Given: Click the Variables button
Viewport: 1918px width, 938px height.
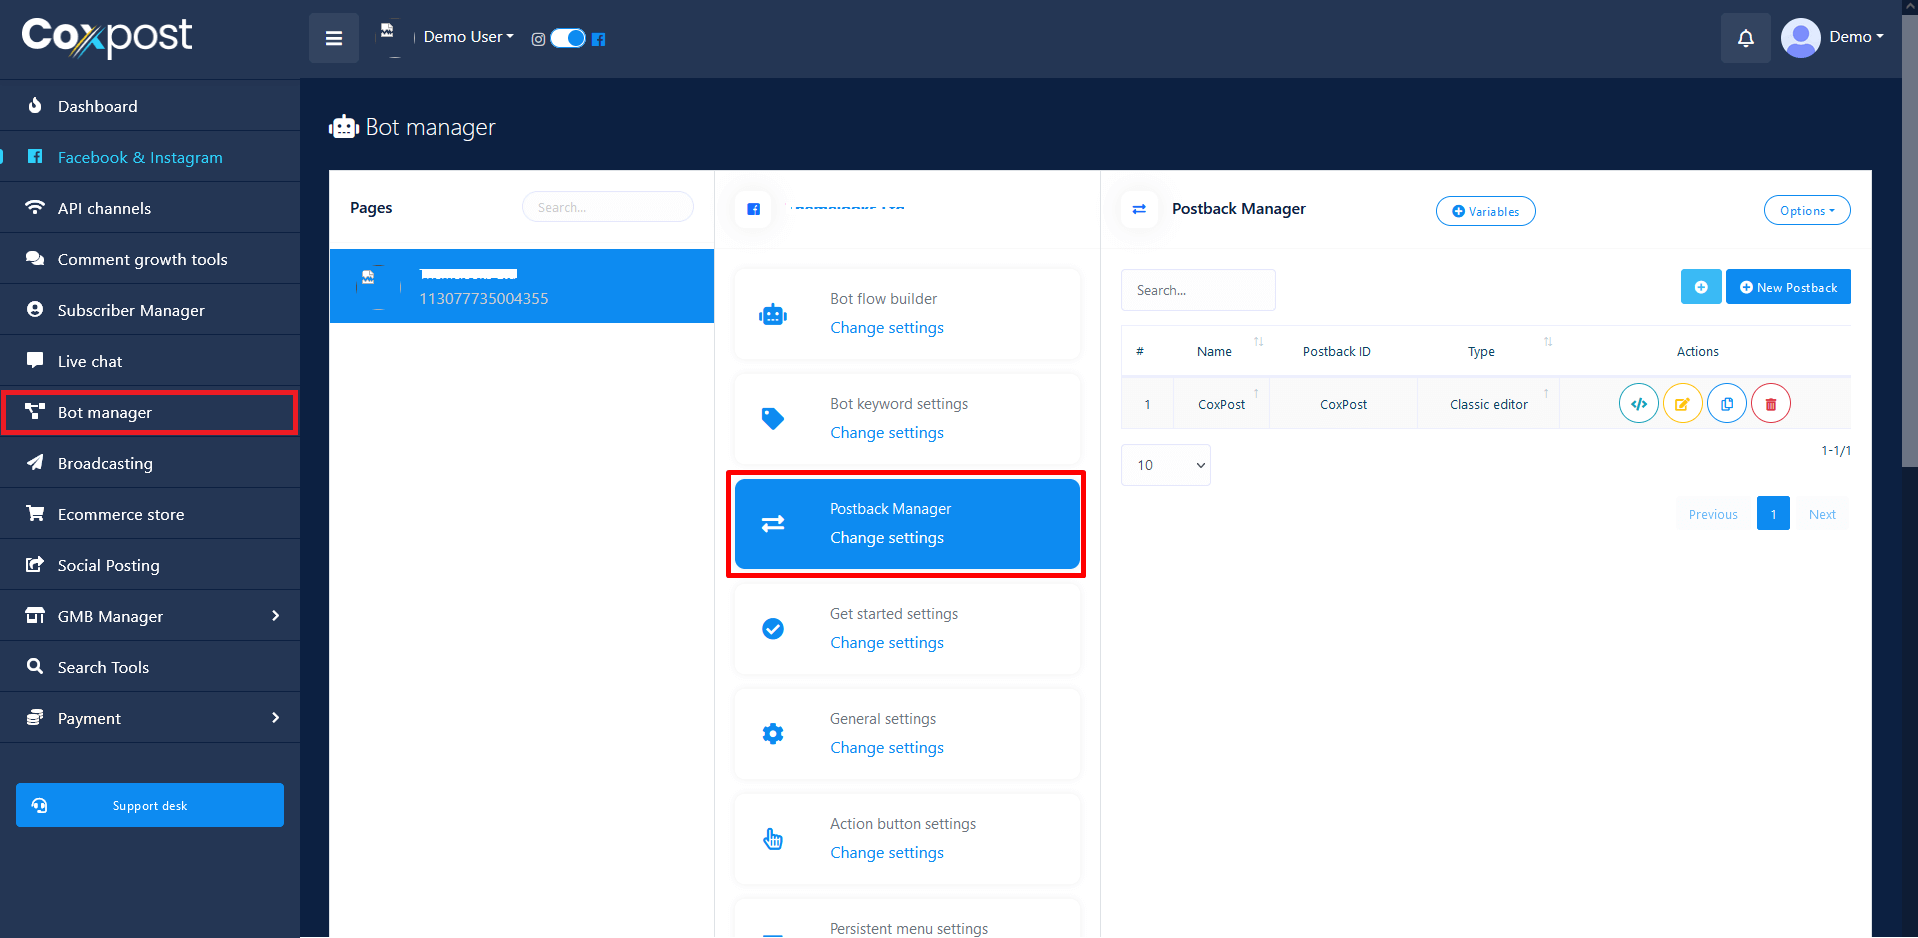Looking at the screenshot, I should pyautogui.click(x=1485, y=211).
